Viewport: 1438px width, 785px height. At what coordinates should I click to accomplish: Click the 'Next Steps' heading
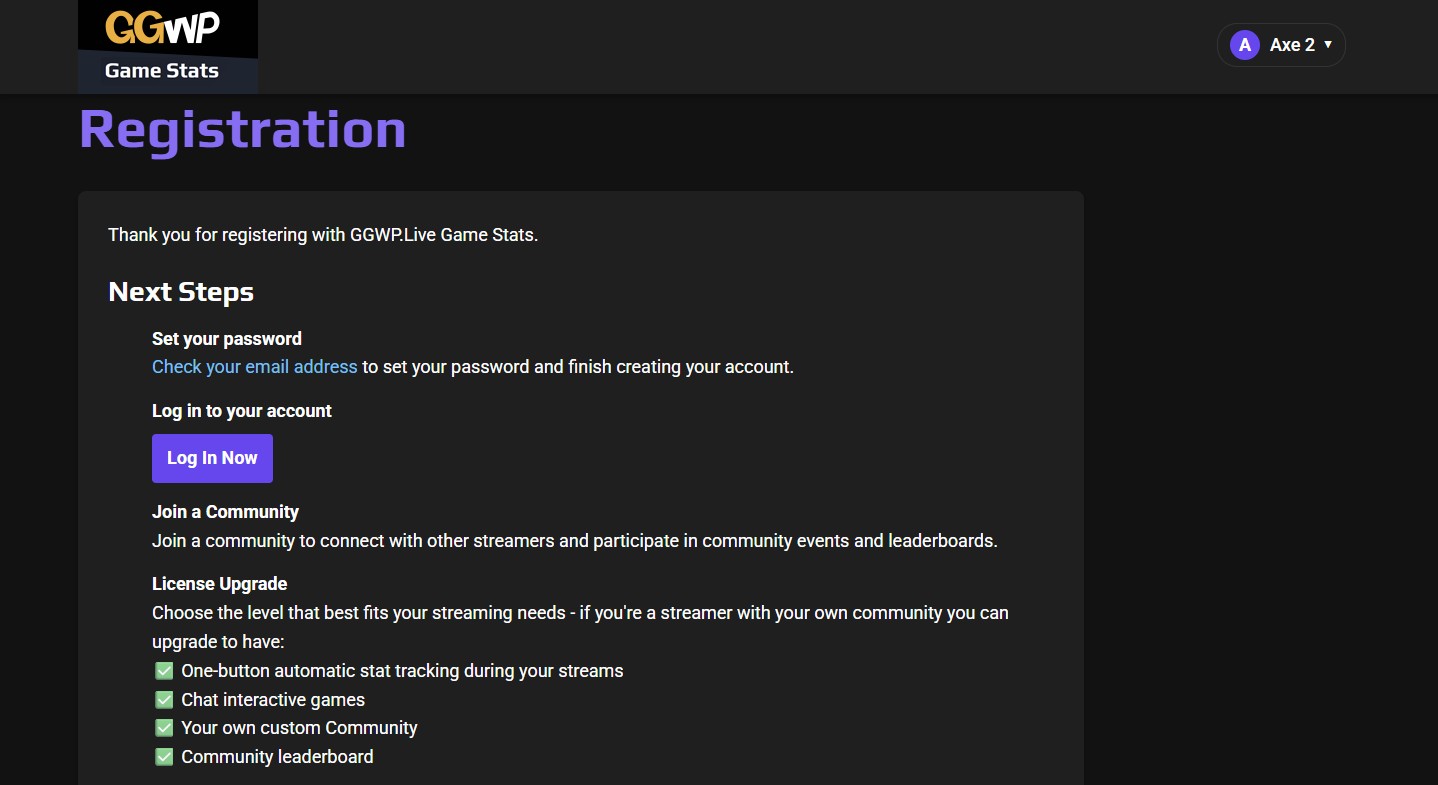[181, 292]
